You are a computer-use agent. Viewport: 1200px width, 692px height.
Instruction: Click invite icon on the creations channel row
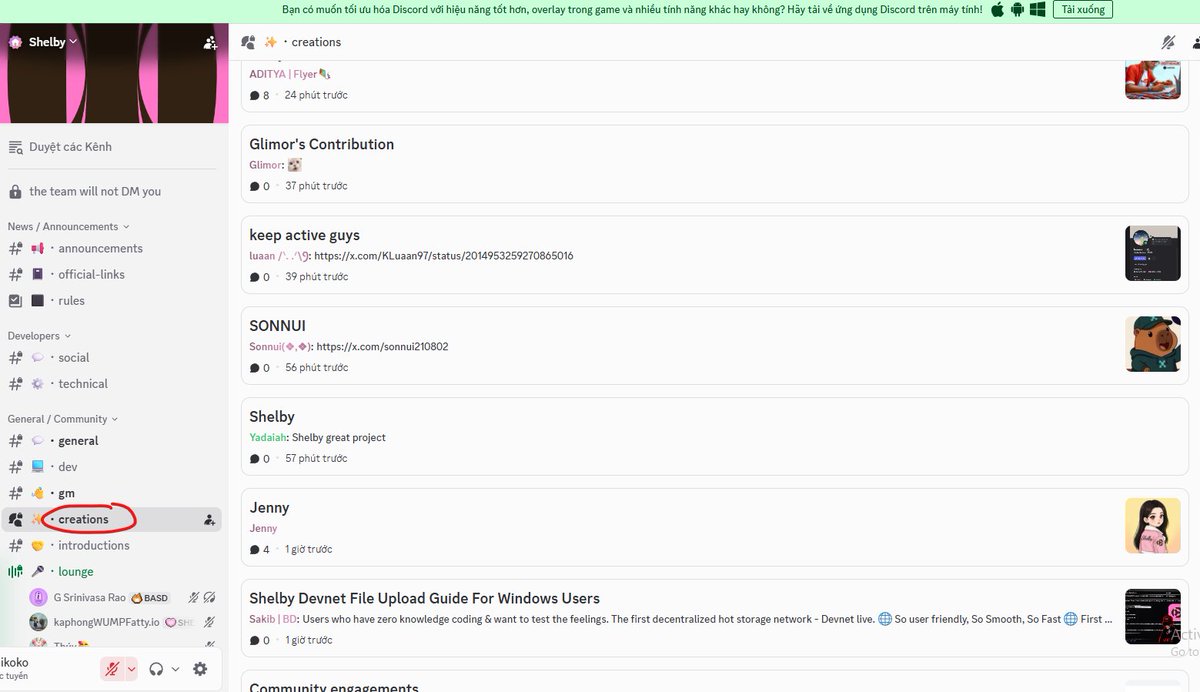click(209, 519)
